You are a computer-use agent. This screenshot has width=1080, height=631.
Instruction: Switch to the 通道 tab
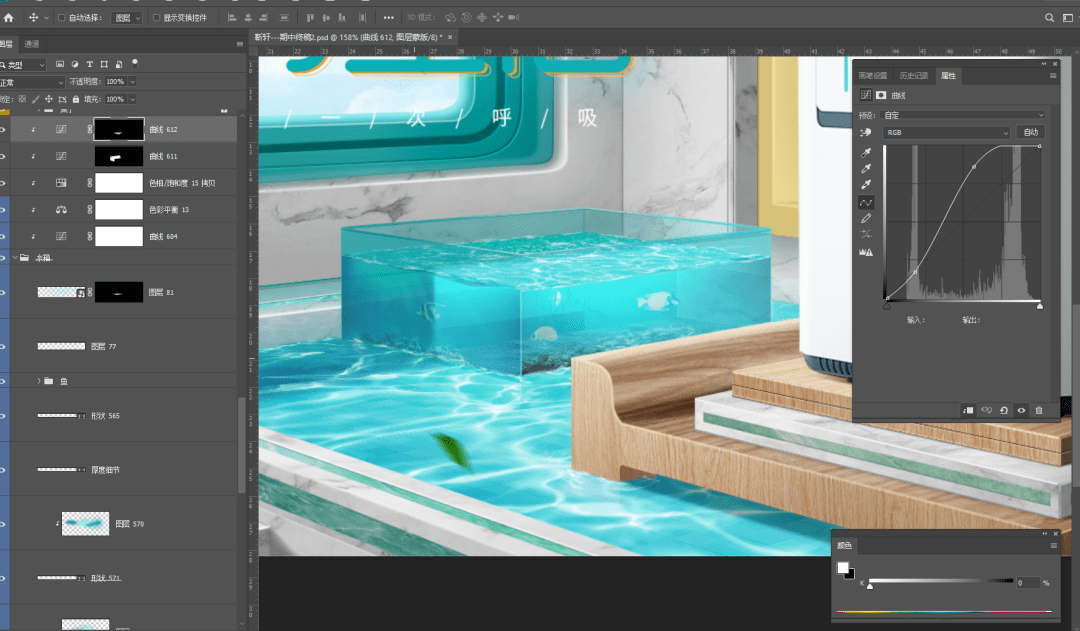(x=32, y=44)
